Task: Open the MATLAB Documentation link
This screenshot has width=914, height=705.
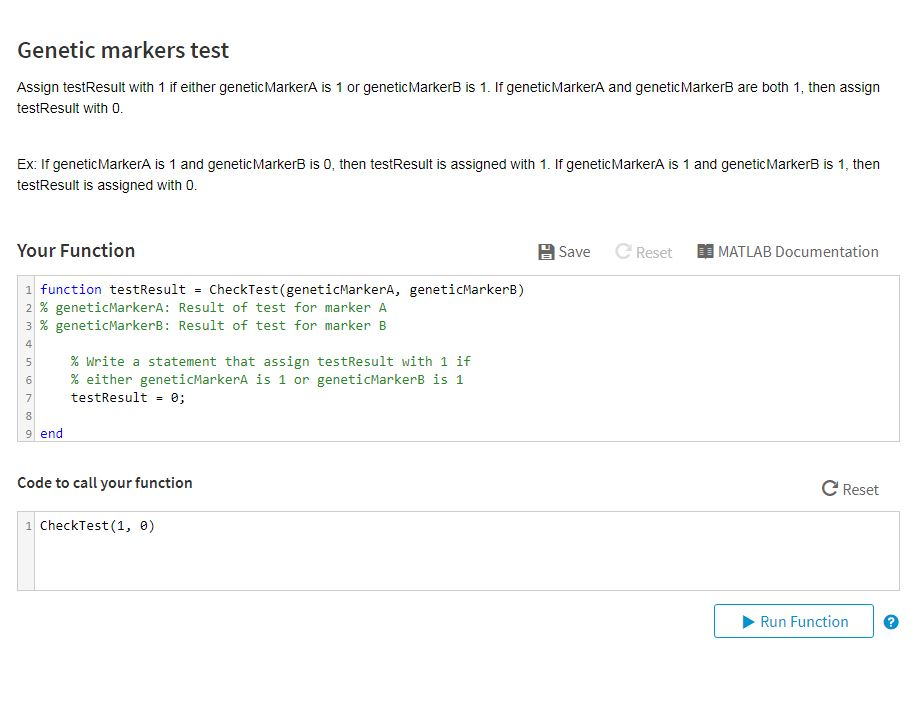Action: point(798,252)
